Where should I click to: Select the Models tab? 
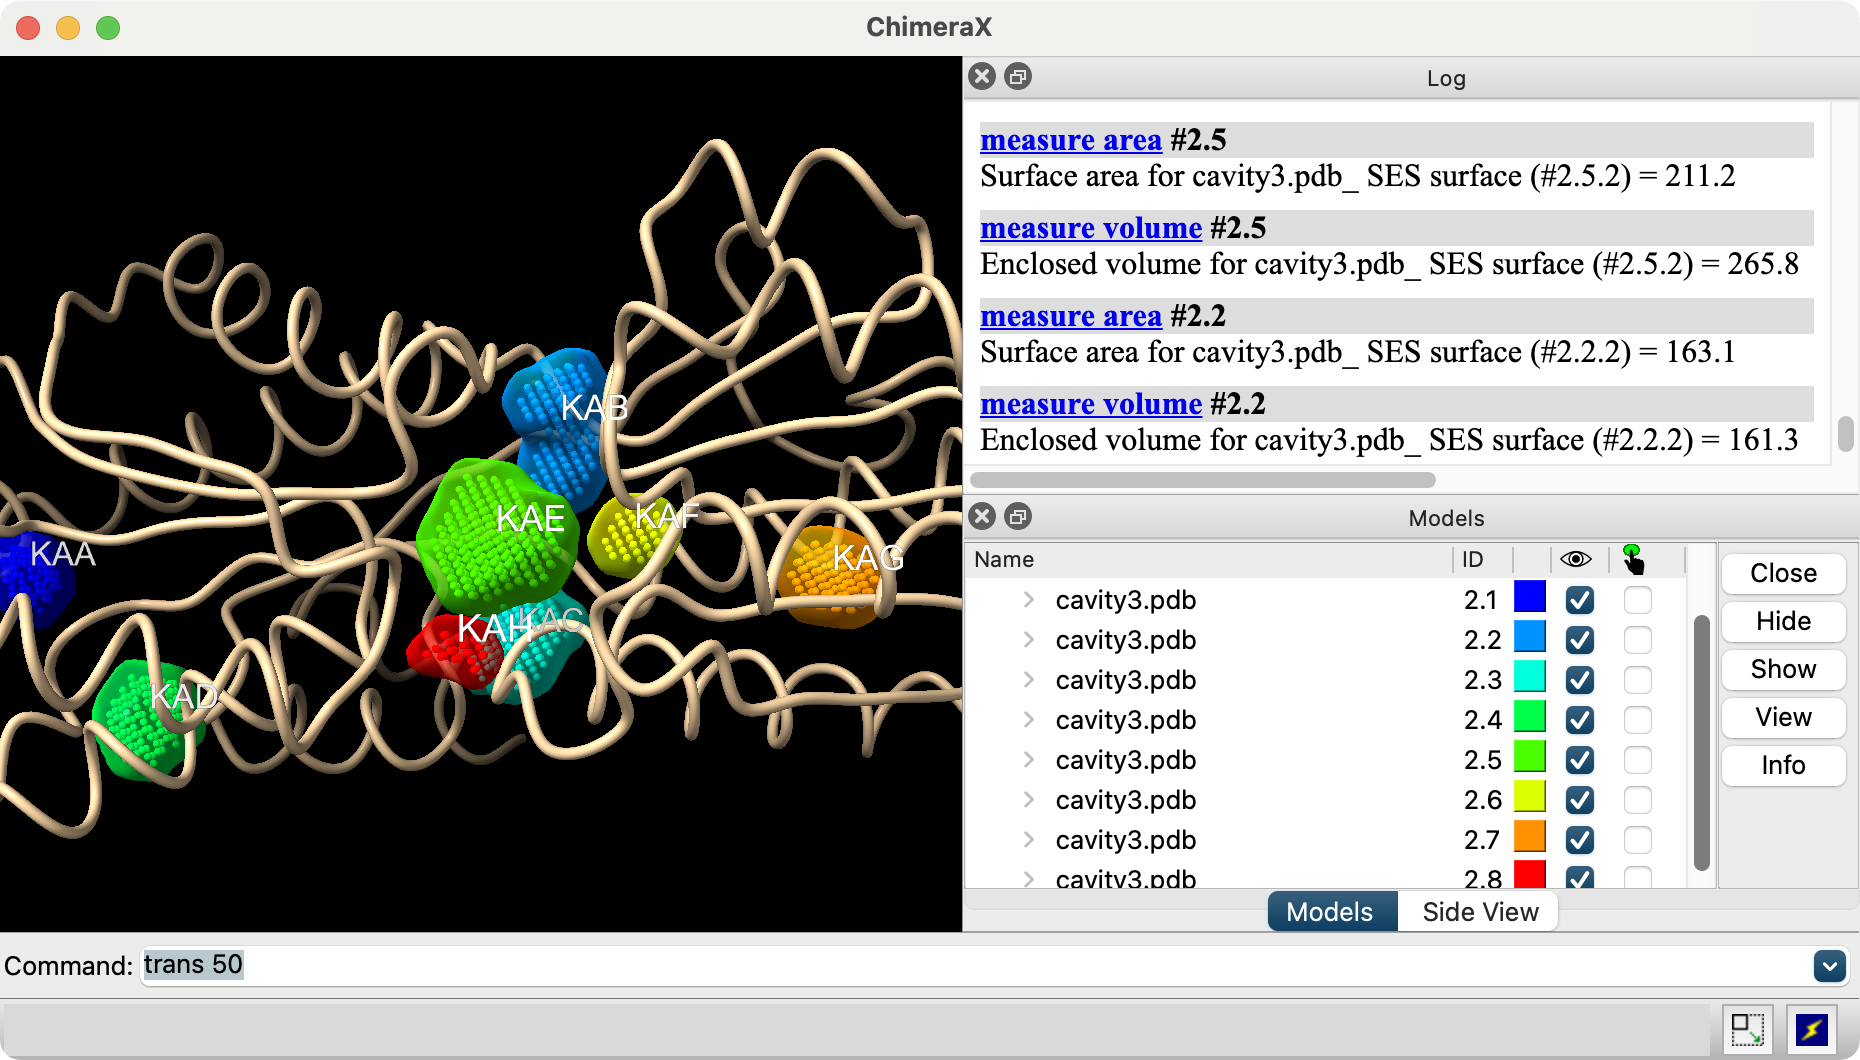[1330, 912]
